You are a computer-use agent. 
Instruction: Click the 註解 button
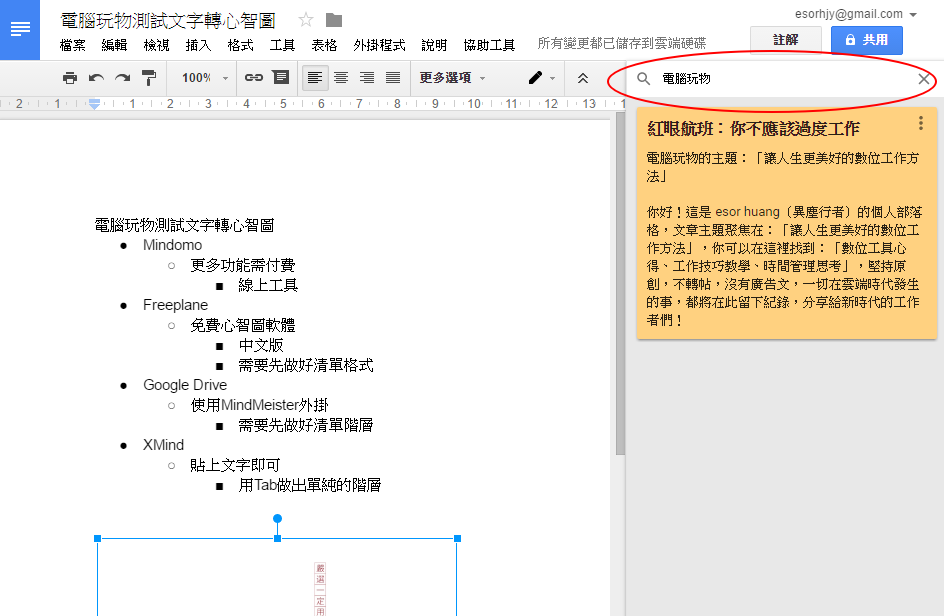[786, 40]
